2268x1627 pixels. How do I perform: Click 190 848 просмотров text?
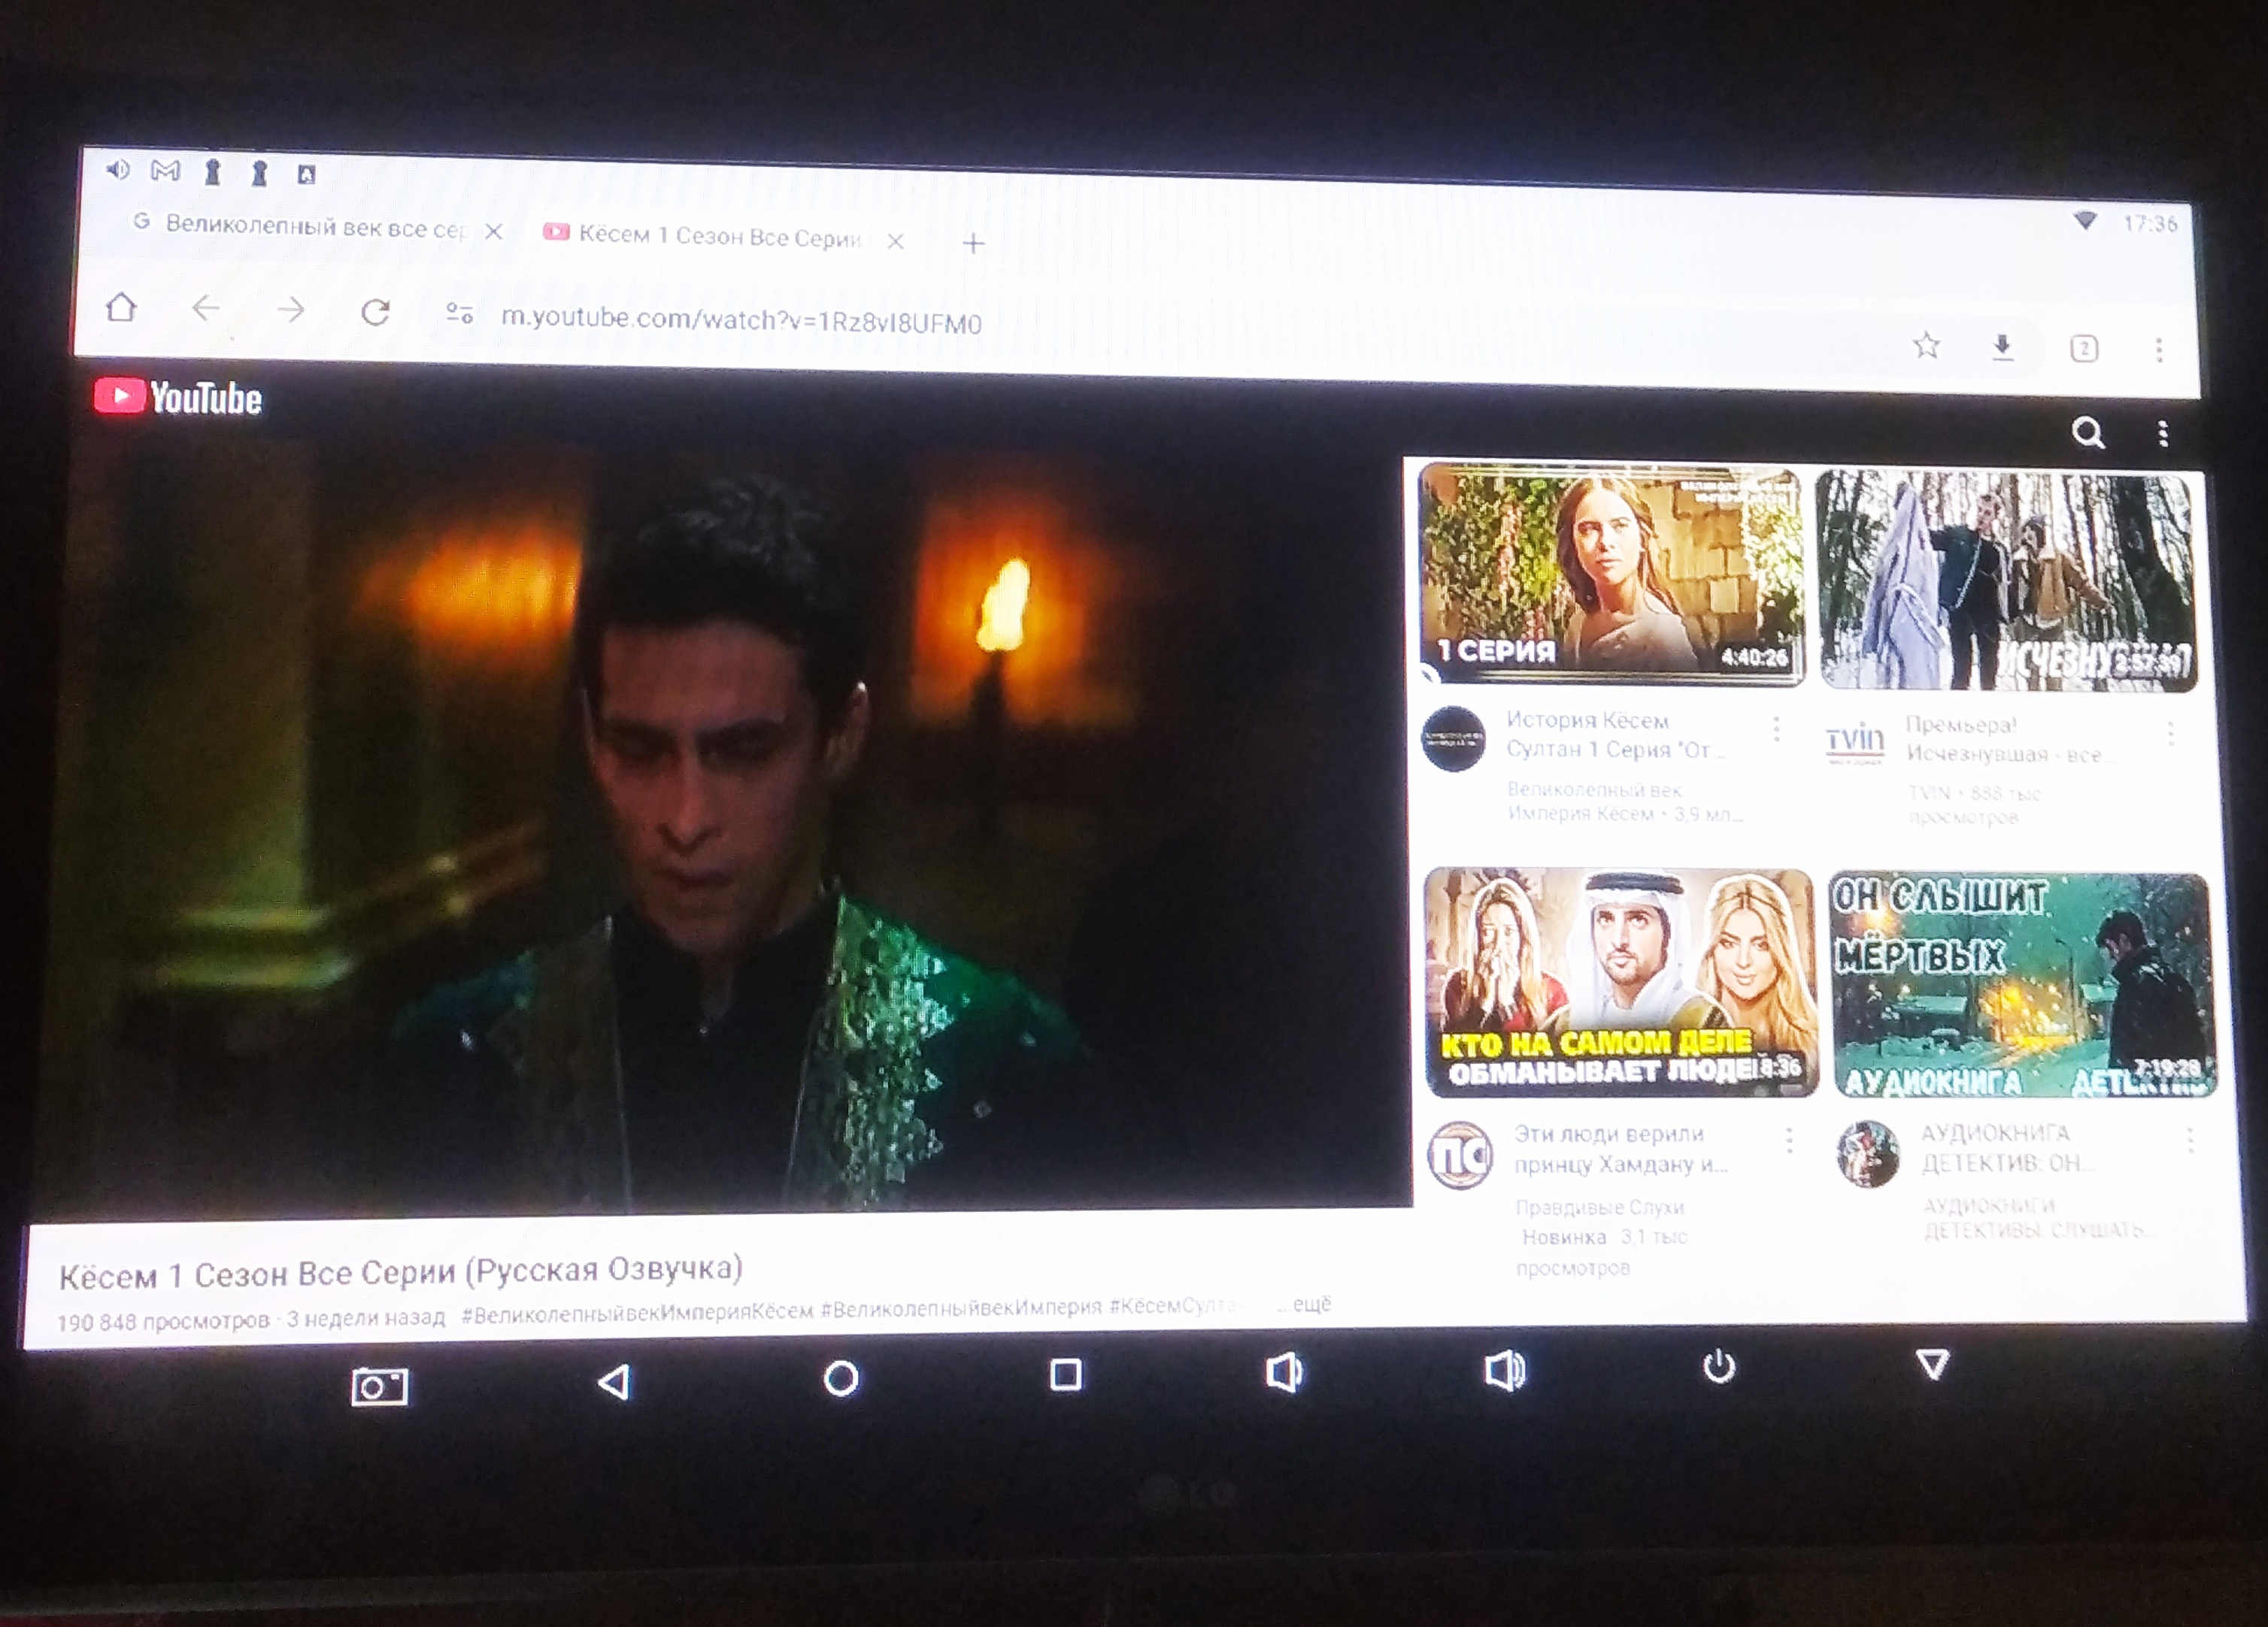coord(163,1321)
